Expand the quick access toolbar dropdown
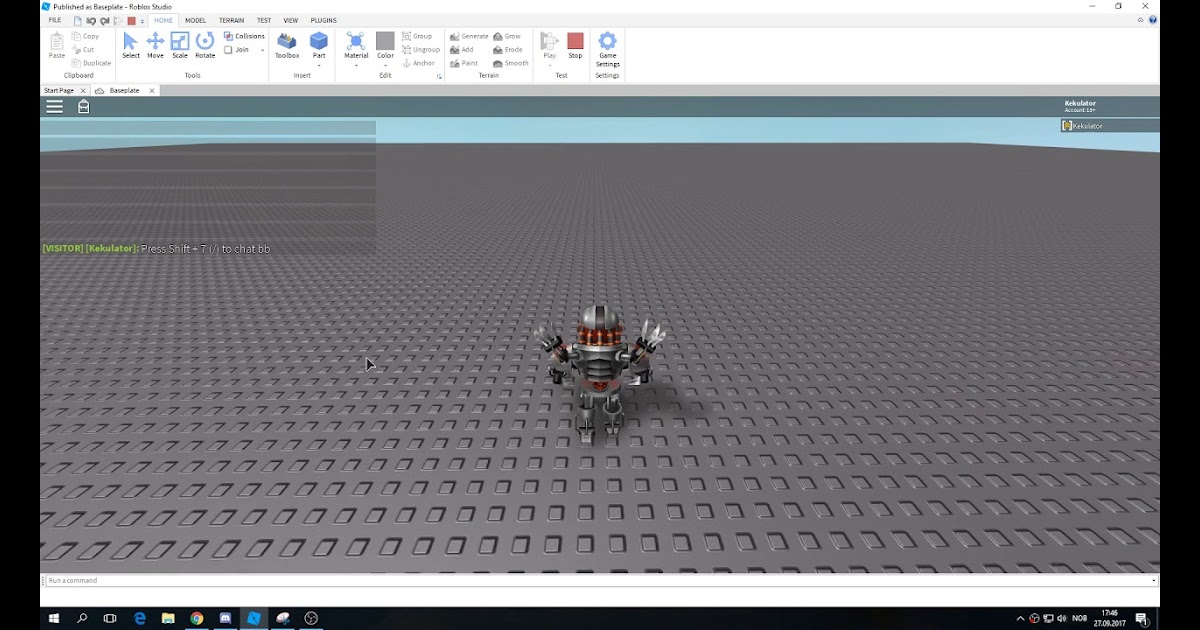 143,20
